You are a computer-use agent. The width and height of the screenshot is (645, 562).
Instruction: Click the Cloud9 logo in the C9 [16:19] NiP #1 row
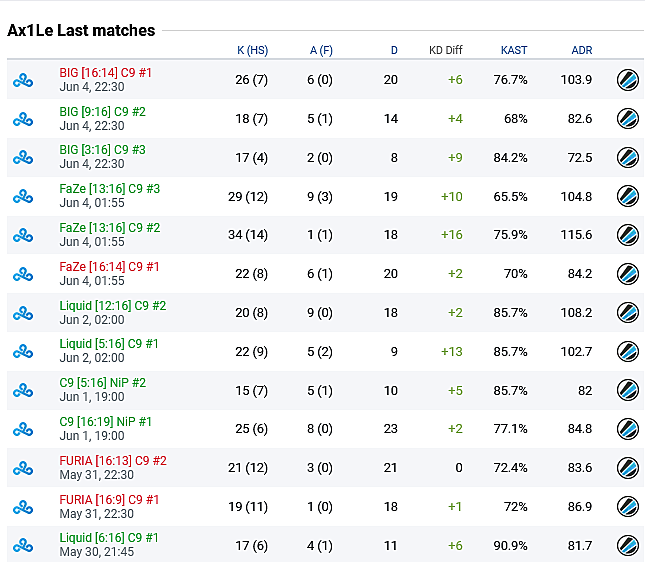[23, 430]
